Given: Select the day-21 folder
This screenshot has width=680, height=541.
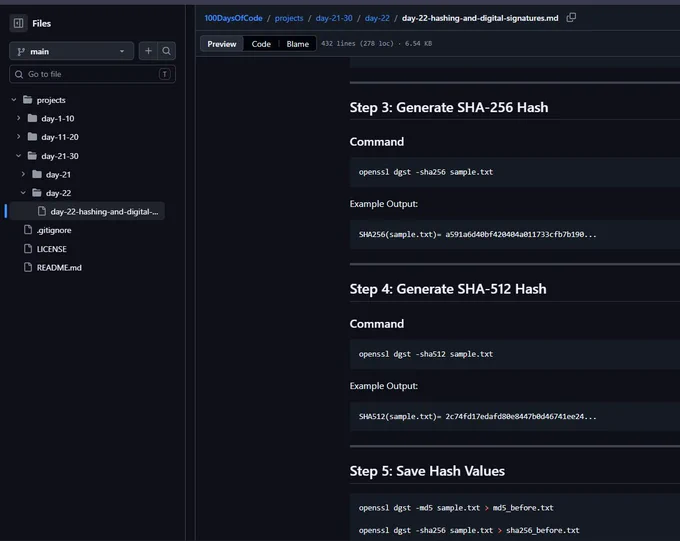Looking at the screenshot, I should pos(58,175).
